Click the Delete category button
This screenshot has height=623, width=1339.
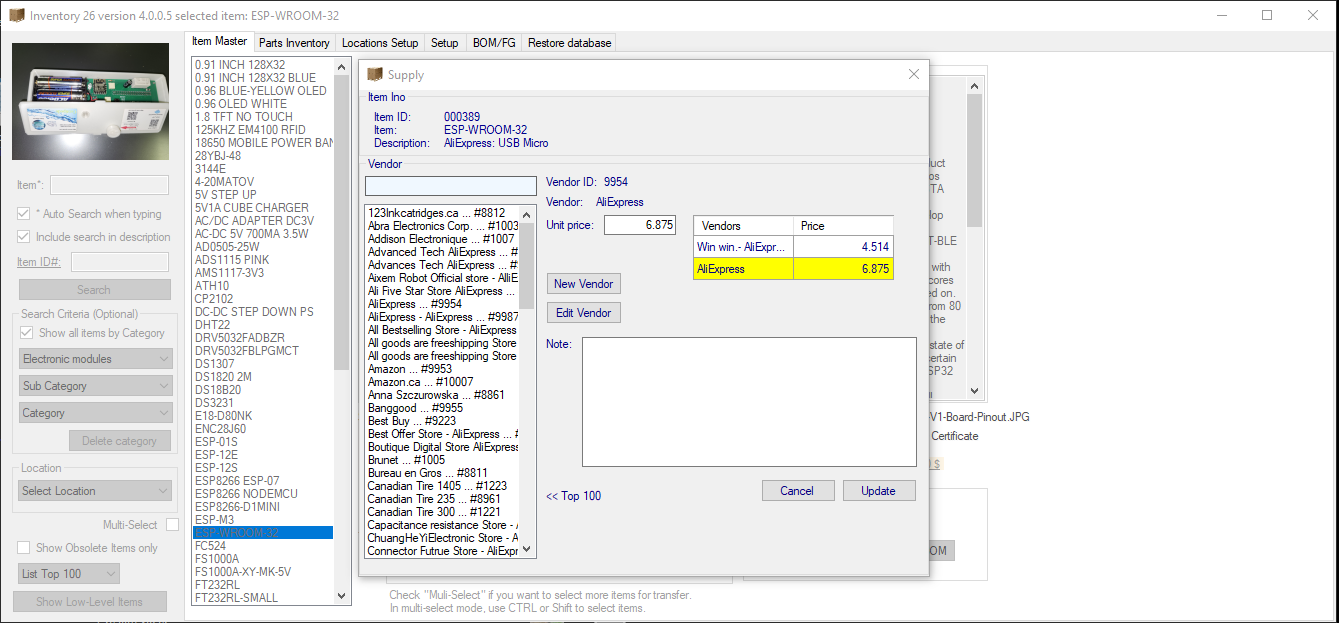point(119,441)
